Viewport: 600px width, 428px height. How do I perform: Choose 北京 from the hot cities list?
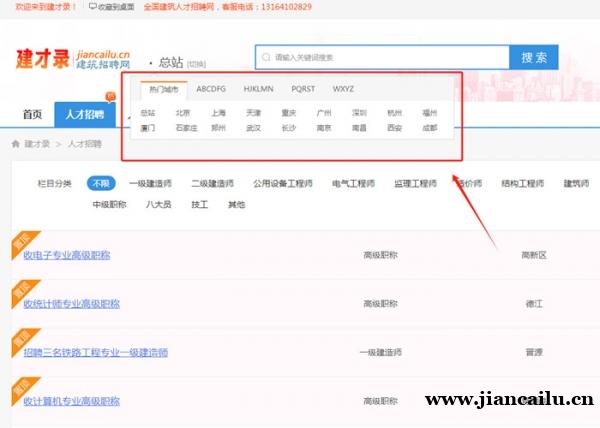click(182, 113)
